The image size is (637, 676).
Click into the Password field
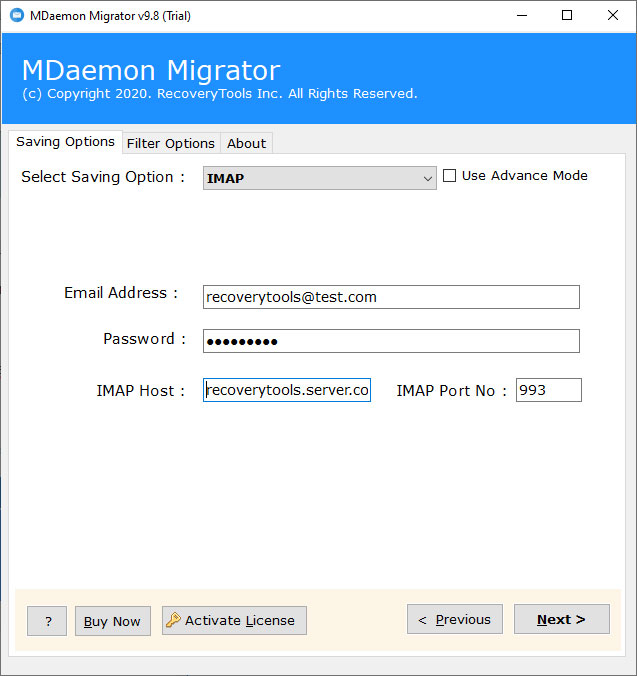(391, 341)
